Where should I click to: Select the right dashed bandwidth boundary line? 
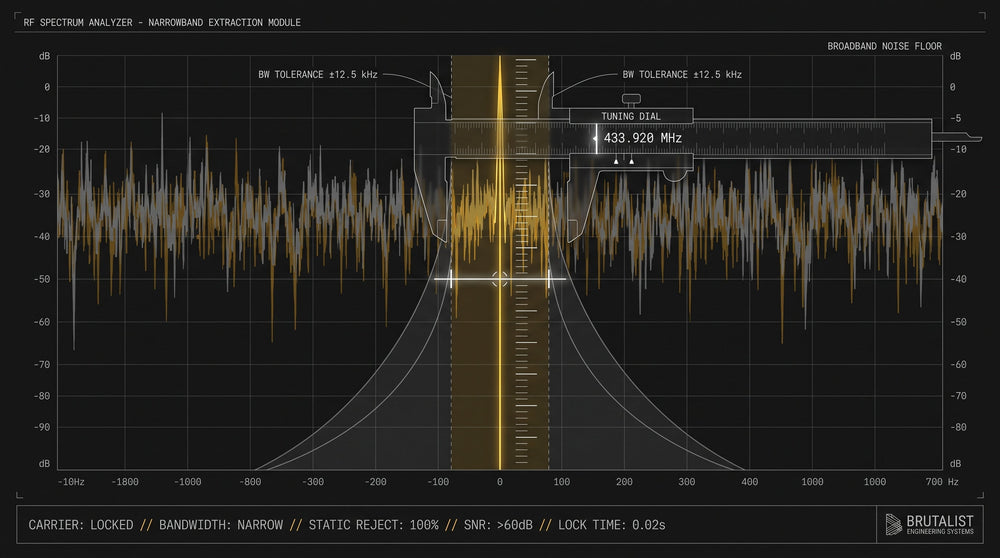coord(548,263)
